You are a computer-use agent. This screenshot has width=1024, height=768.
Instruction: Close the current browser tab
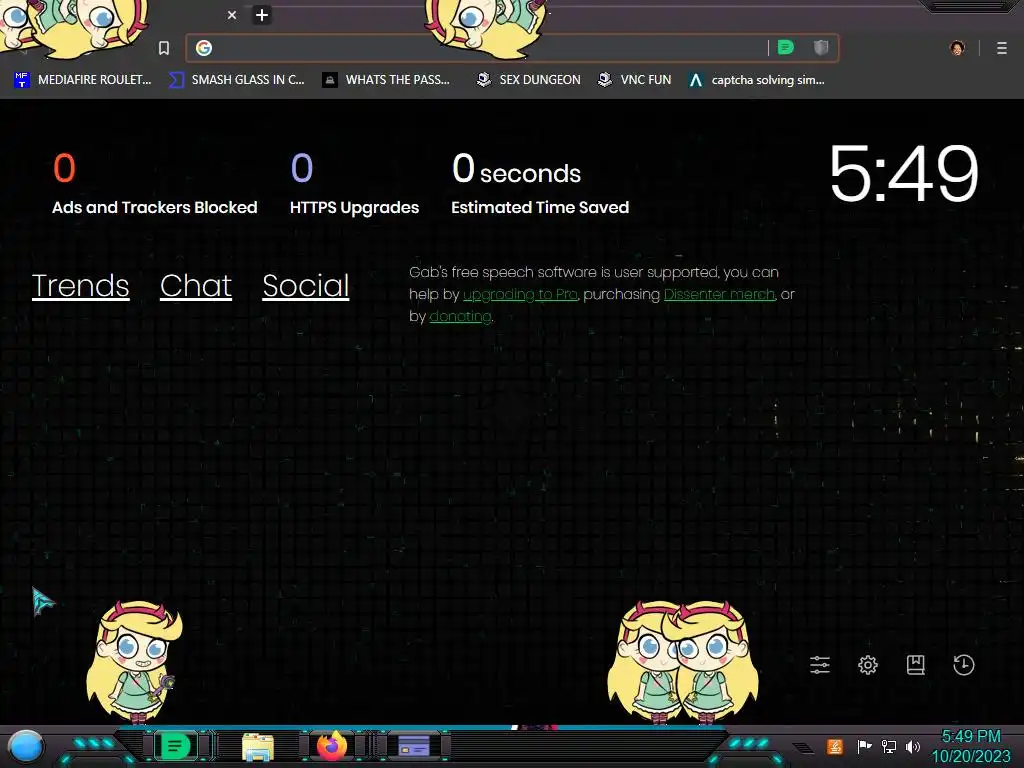[232, 14]
